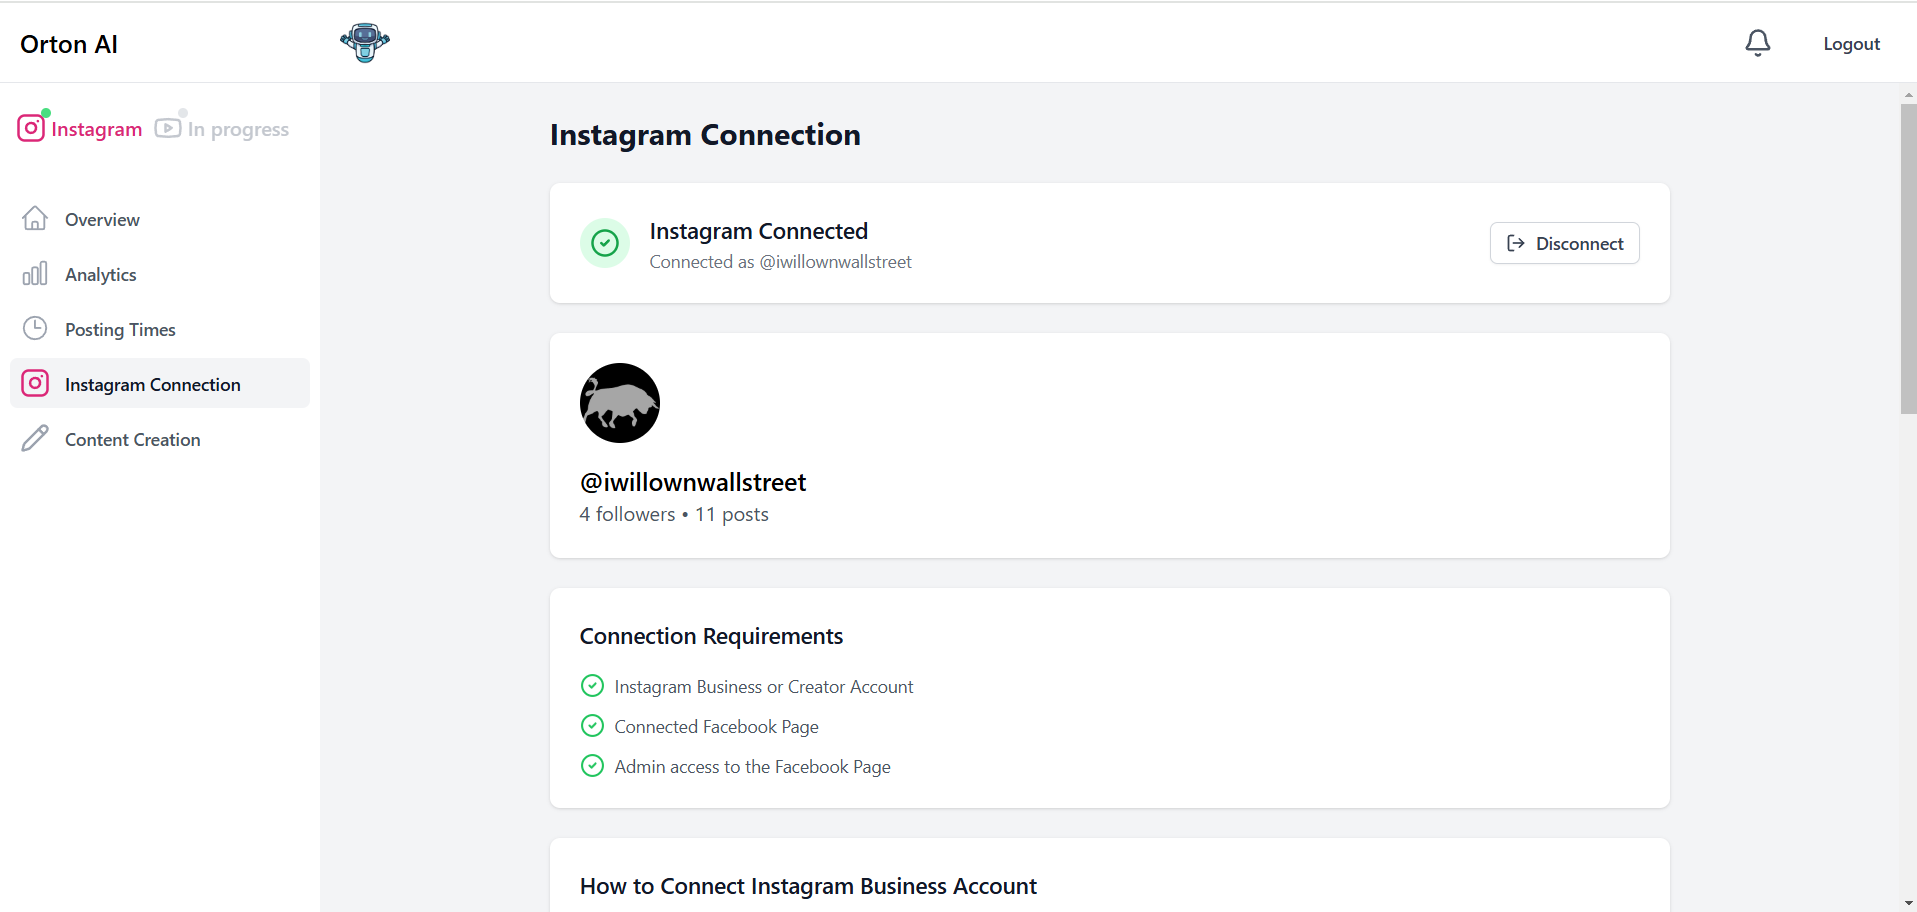The height and width of the screenshot is (912, 1917).
Task: Click the Analytics bar chart icon
Action: click(x=35, y=274)
